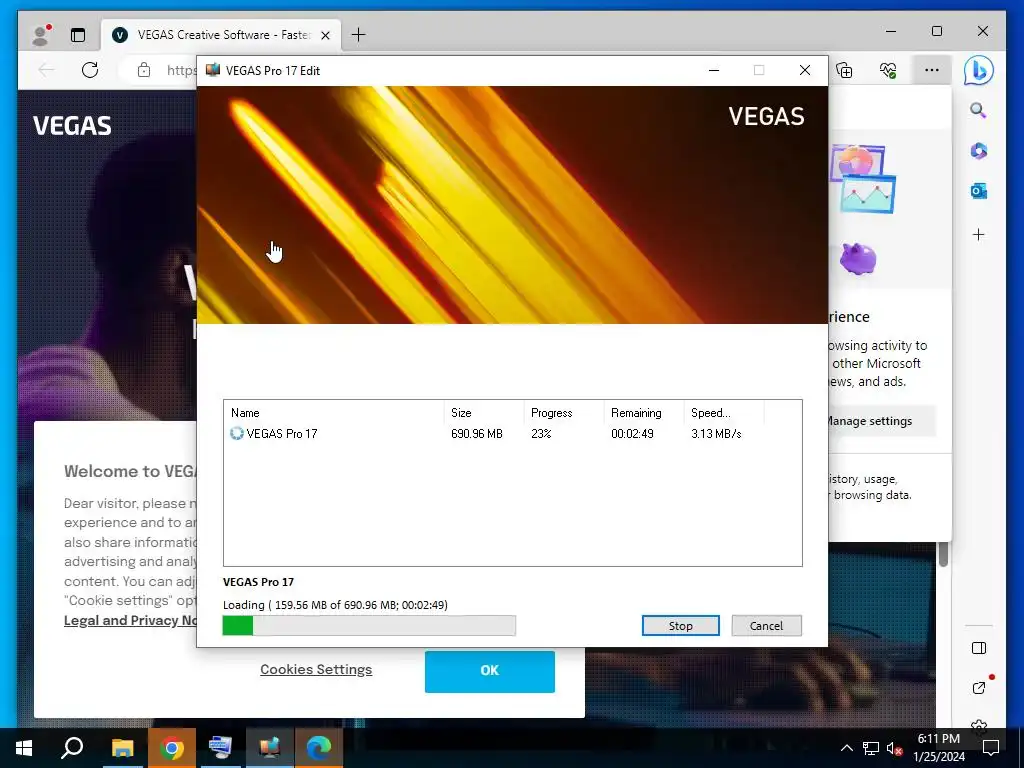Open Cookies Settings link
The width and height of the screenshot is (1024, 768).
[316, 669]
